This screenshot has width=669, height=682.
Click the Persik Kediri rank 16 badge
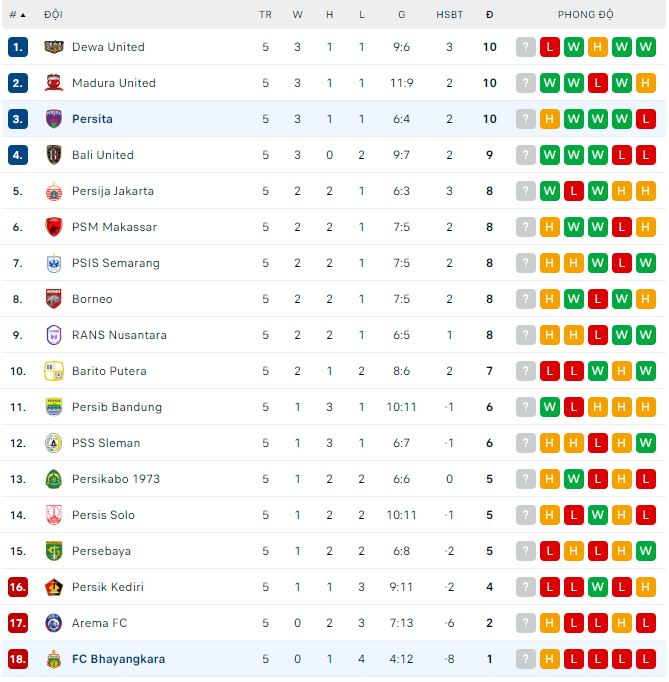(x=18, y=587)
